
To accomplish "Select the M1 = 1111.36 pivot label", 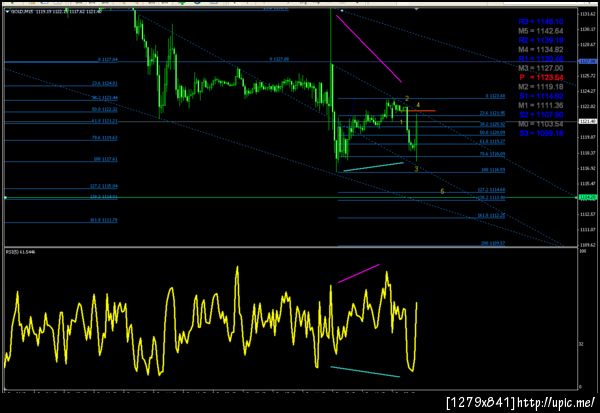I will (541, 106).
